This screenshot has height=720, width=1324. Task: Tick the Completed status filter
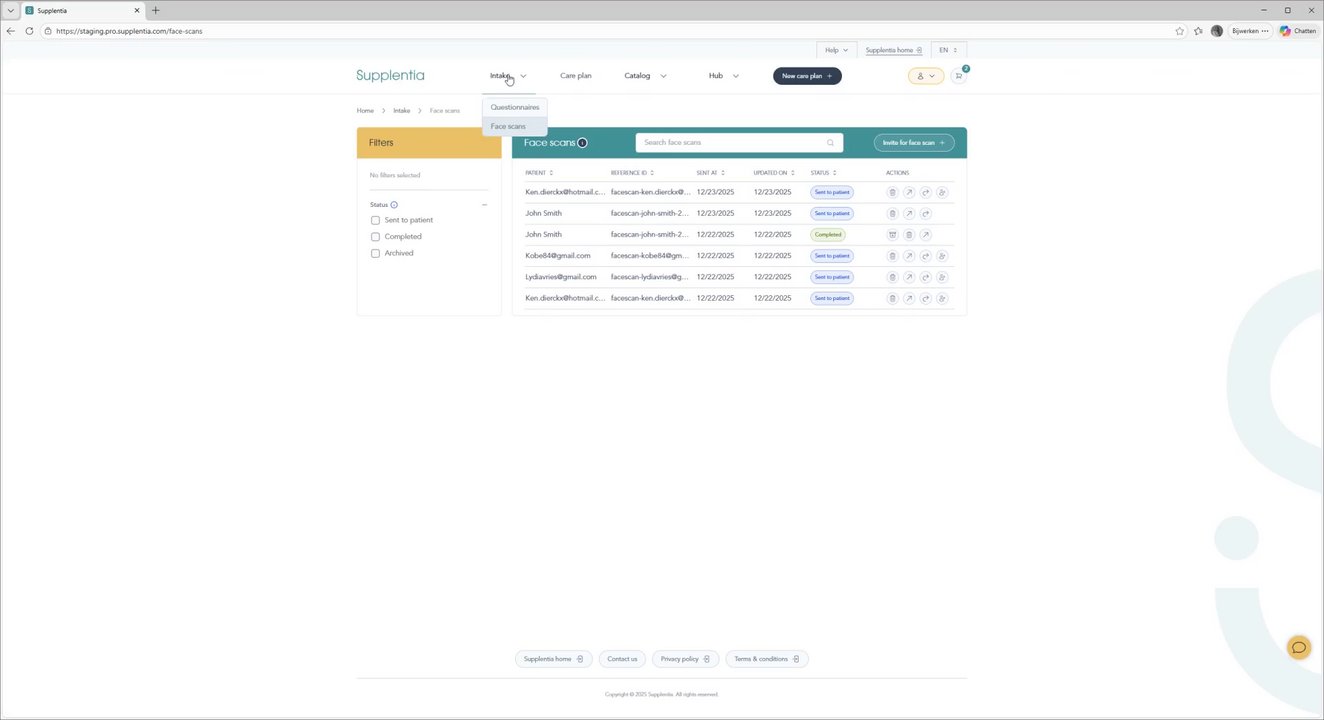(x=375, y=237)
